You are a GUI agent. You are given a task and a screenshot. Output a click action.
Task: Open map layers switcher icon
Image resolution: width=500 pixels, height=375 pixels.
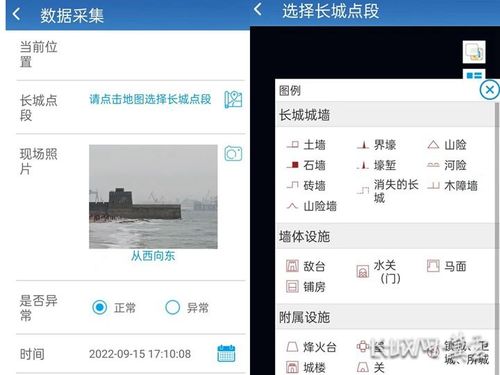474,52
